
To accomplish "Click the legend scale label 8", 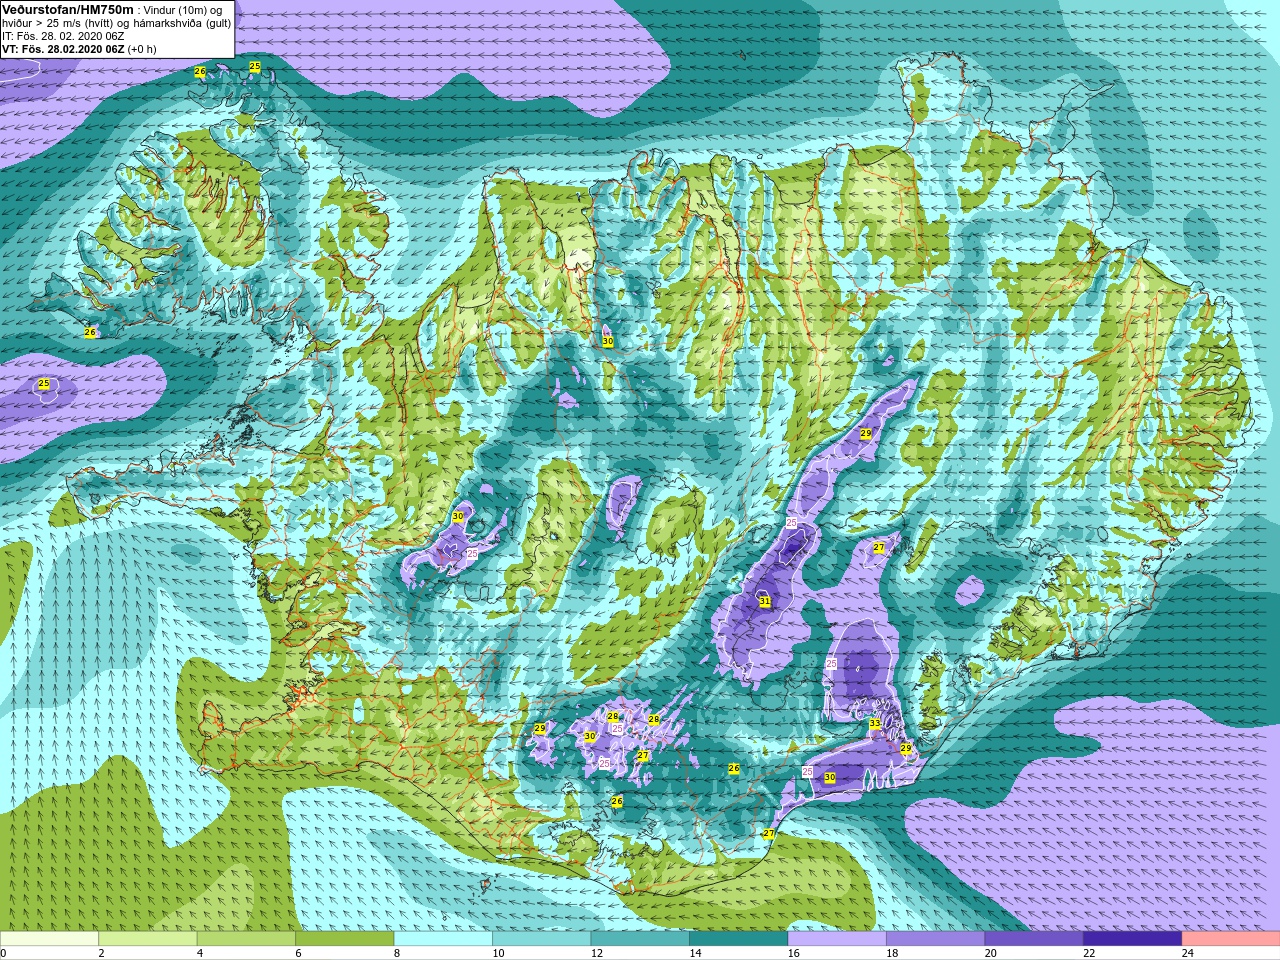I will click(397, 953).
